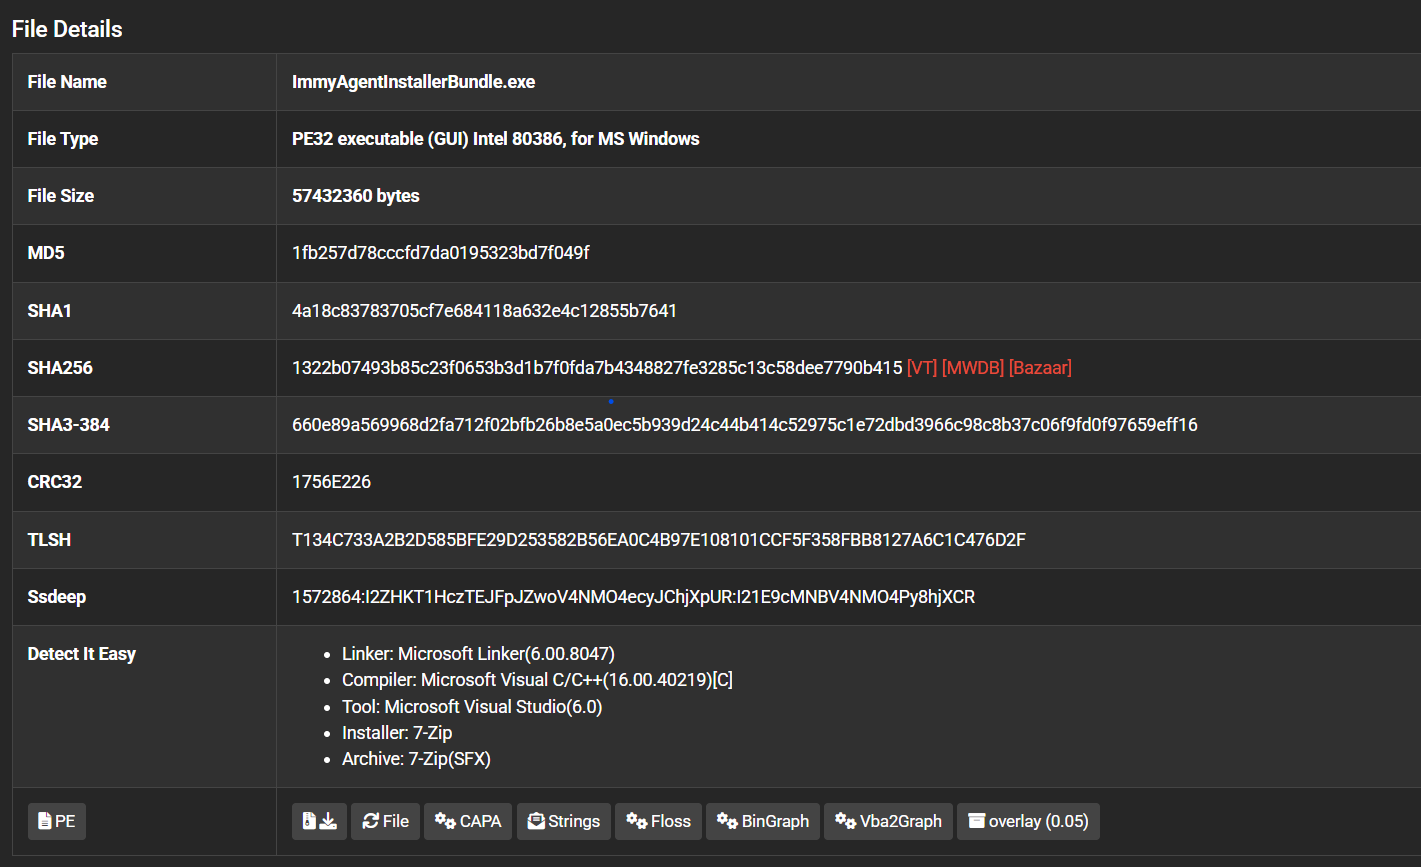1421x867 pixels.
Task: Click the download file icon button
Action: click(319, 821)
